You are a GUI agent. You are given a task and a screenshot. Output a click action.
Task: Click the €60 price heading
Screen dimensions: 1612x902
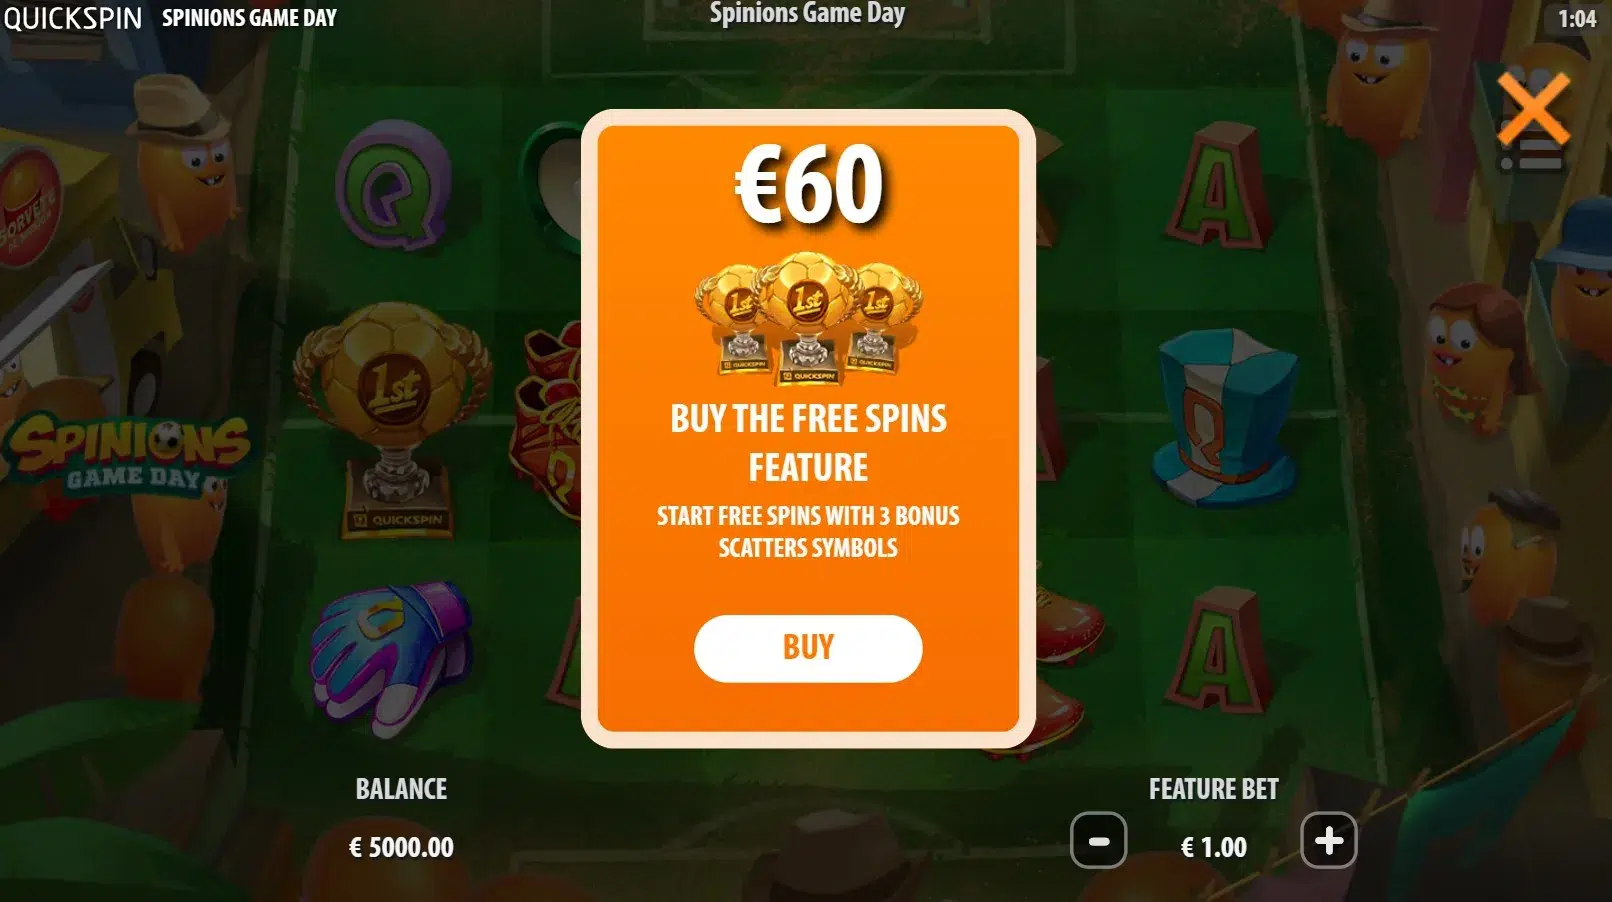coord(809,185)
